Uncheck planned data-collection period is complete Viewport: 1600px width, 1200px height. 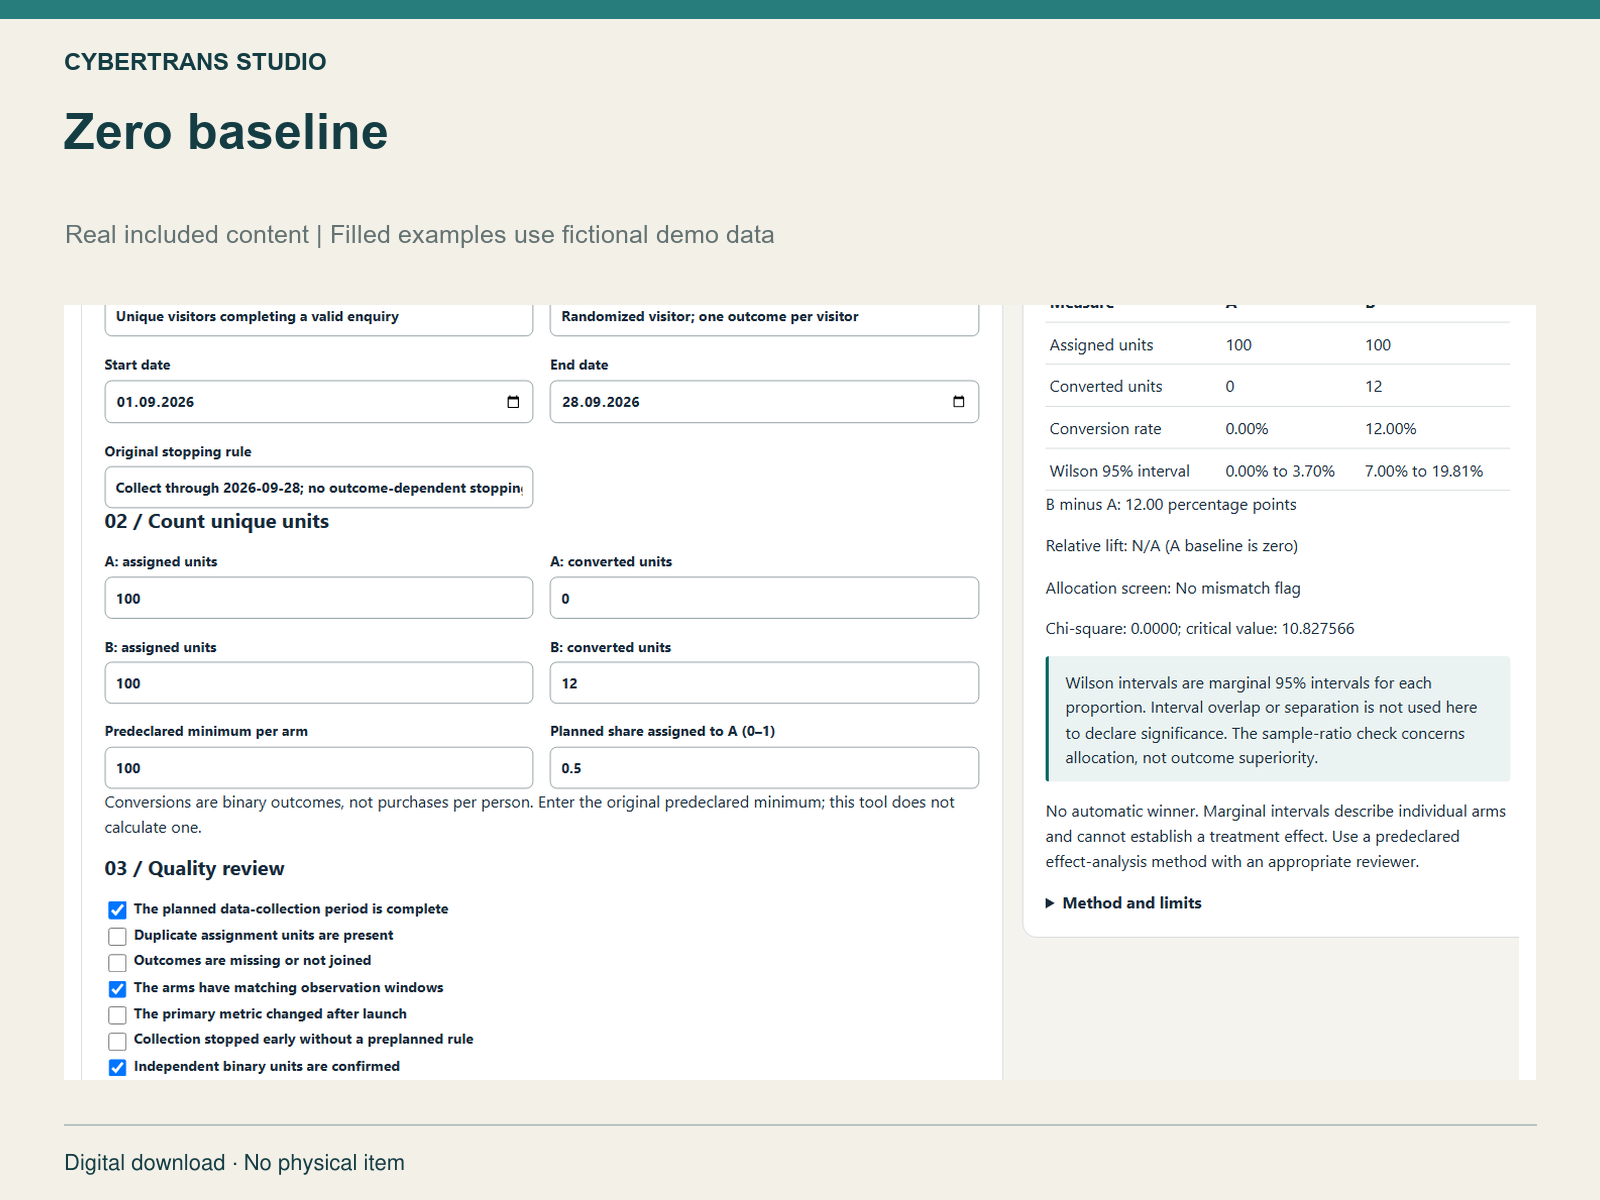(x=117, y=910)
